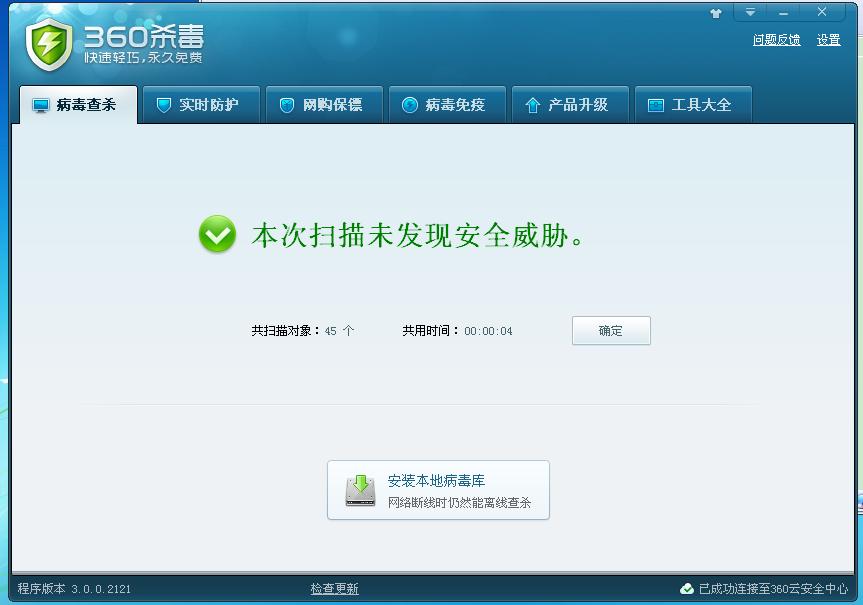Open the 设置 settings link
Screen dimensions: 863x605
828,40
